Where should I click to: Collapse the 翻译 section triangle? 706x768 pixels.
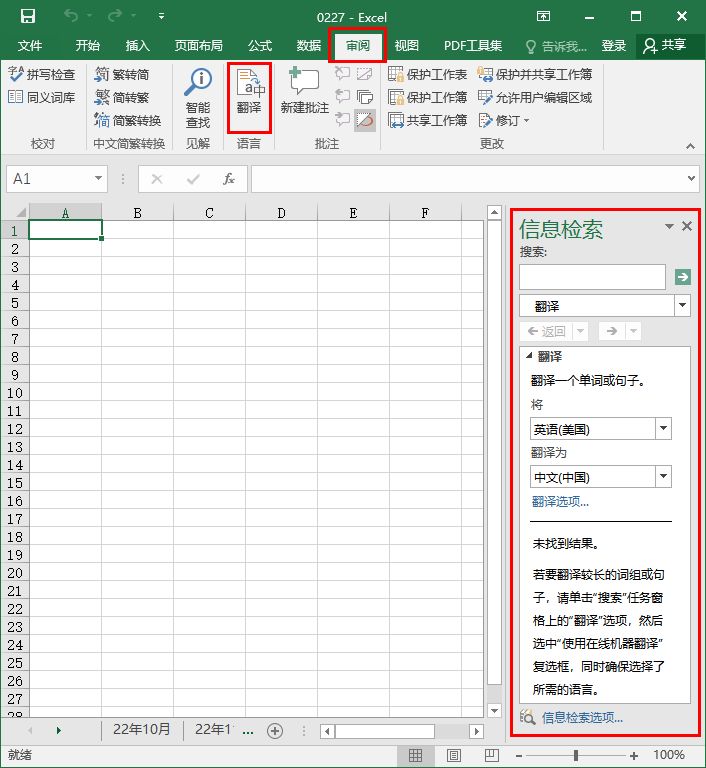pos(529,356)
